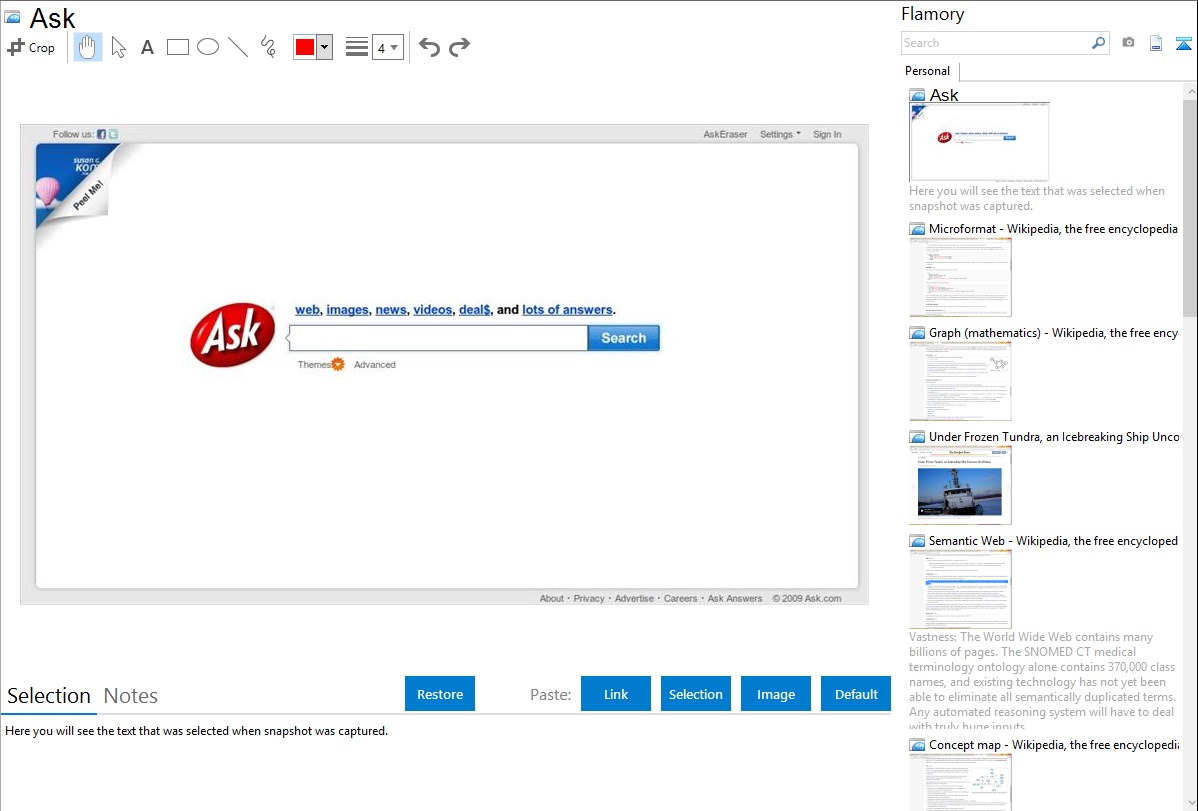Click the Sign In link
The image size is (1198, 811).
click(x=827, y=135)
